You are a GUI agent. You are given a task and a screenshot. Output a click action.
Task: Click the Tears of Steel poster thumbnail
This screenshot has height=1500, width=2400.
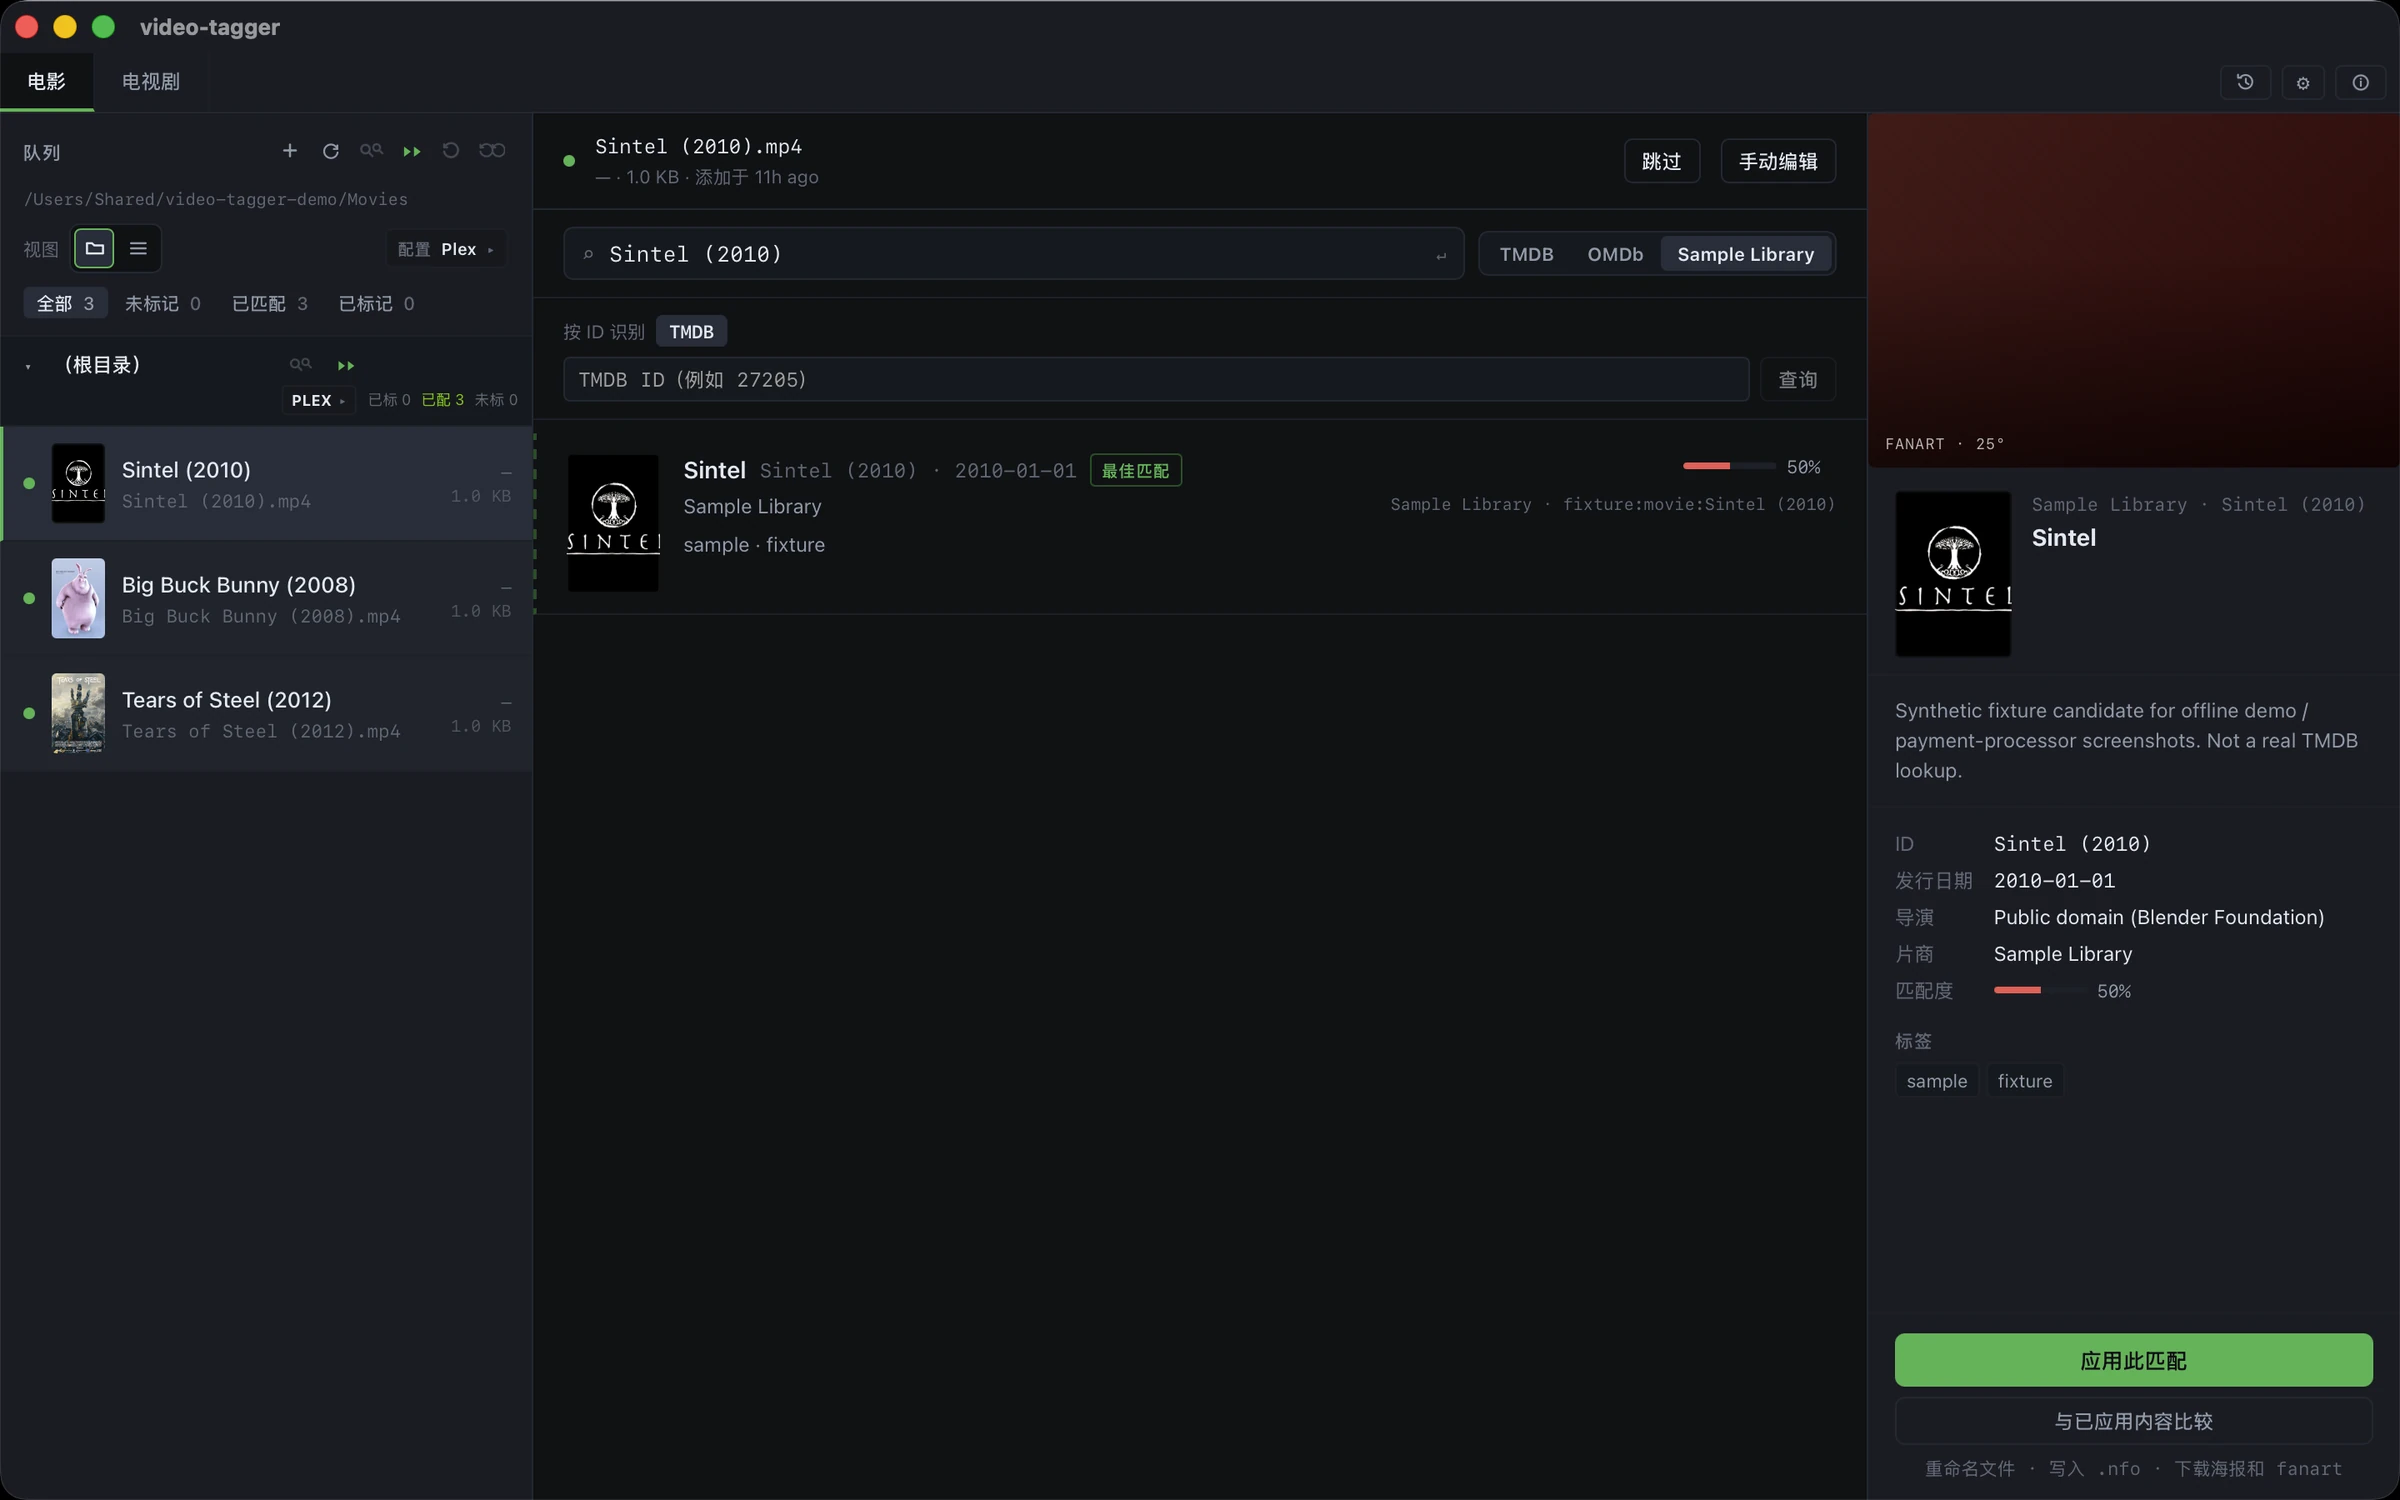[78, 713]
